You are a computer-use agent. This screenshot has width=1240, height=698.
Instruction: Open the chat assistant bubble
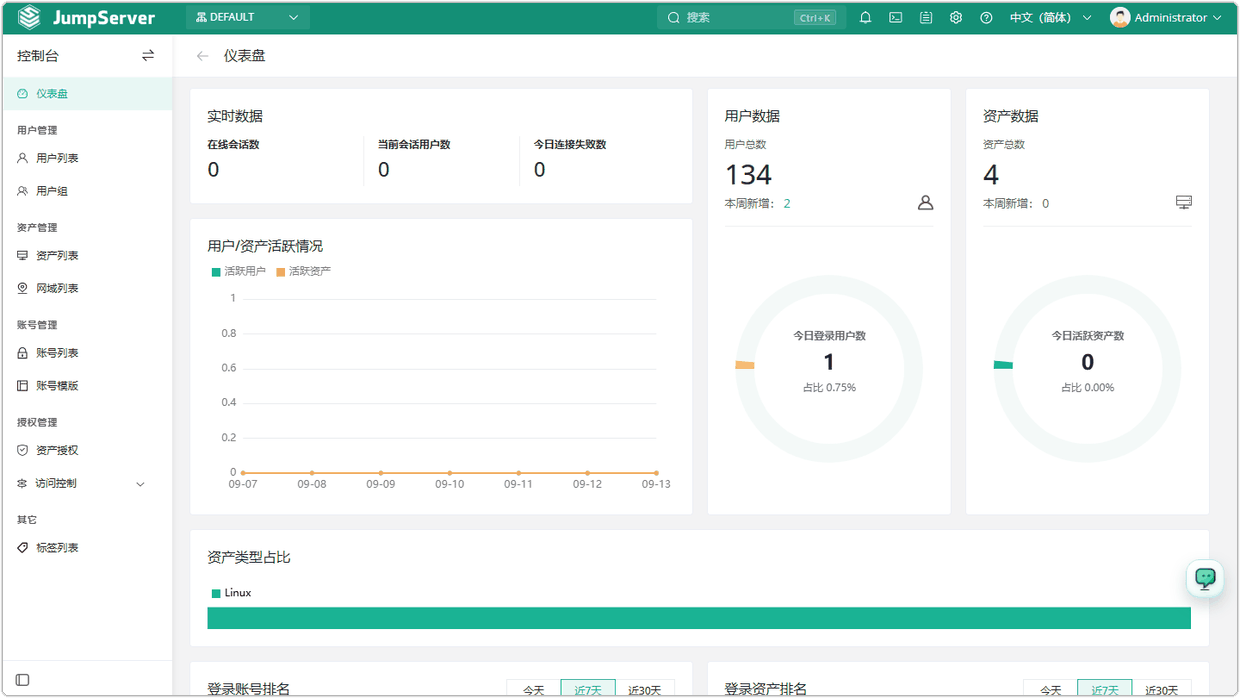coord(1205,578)
